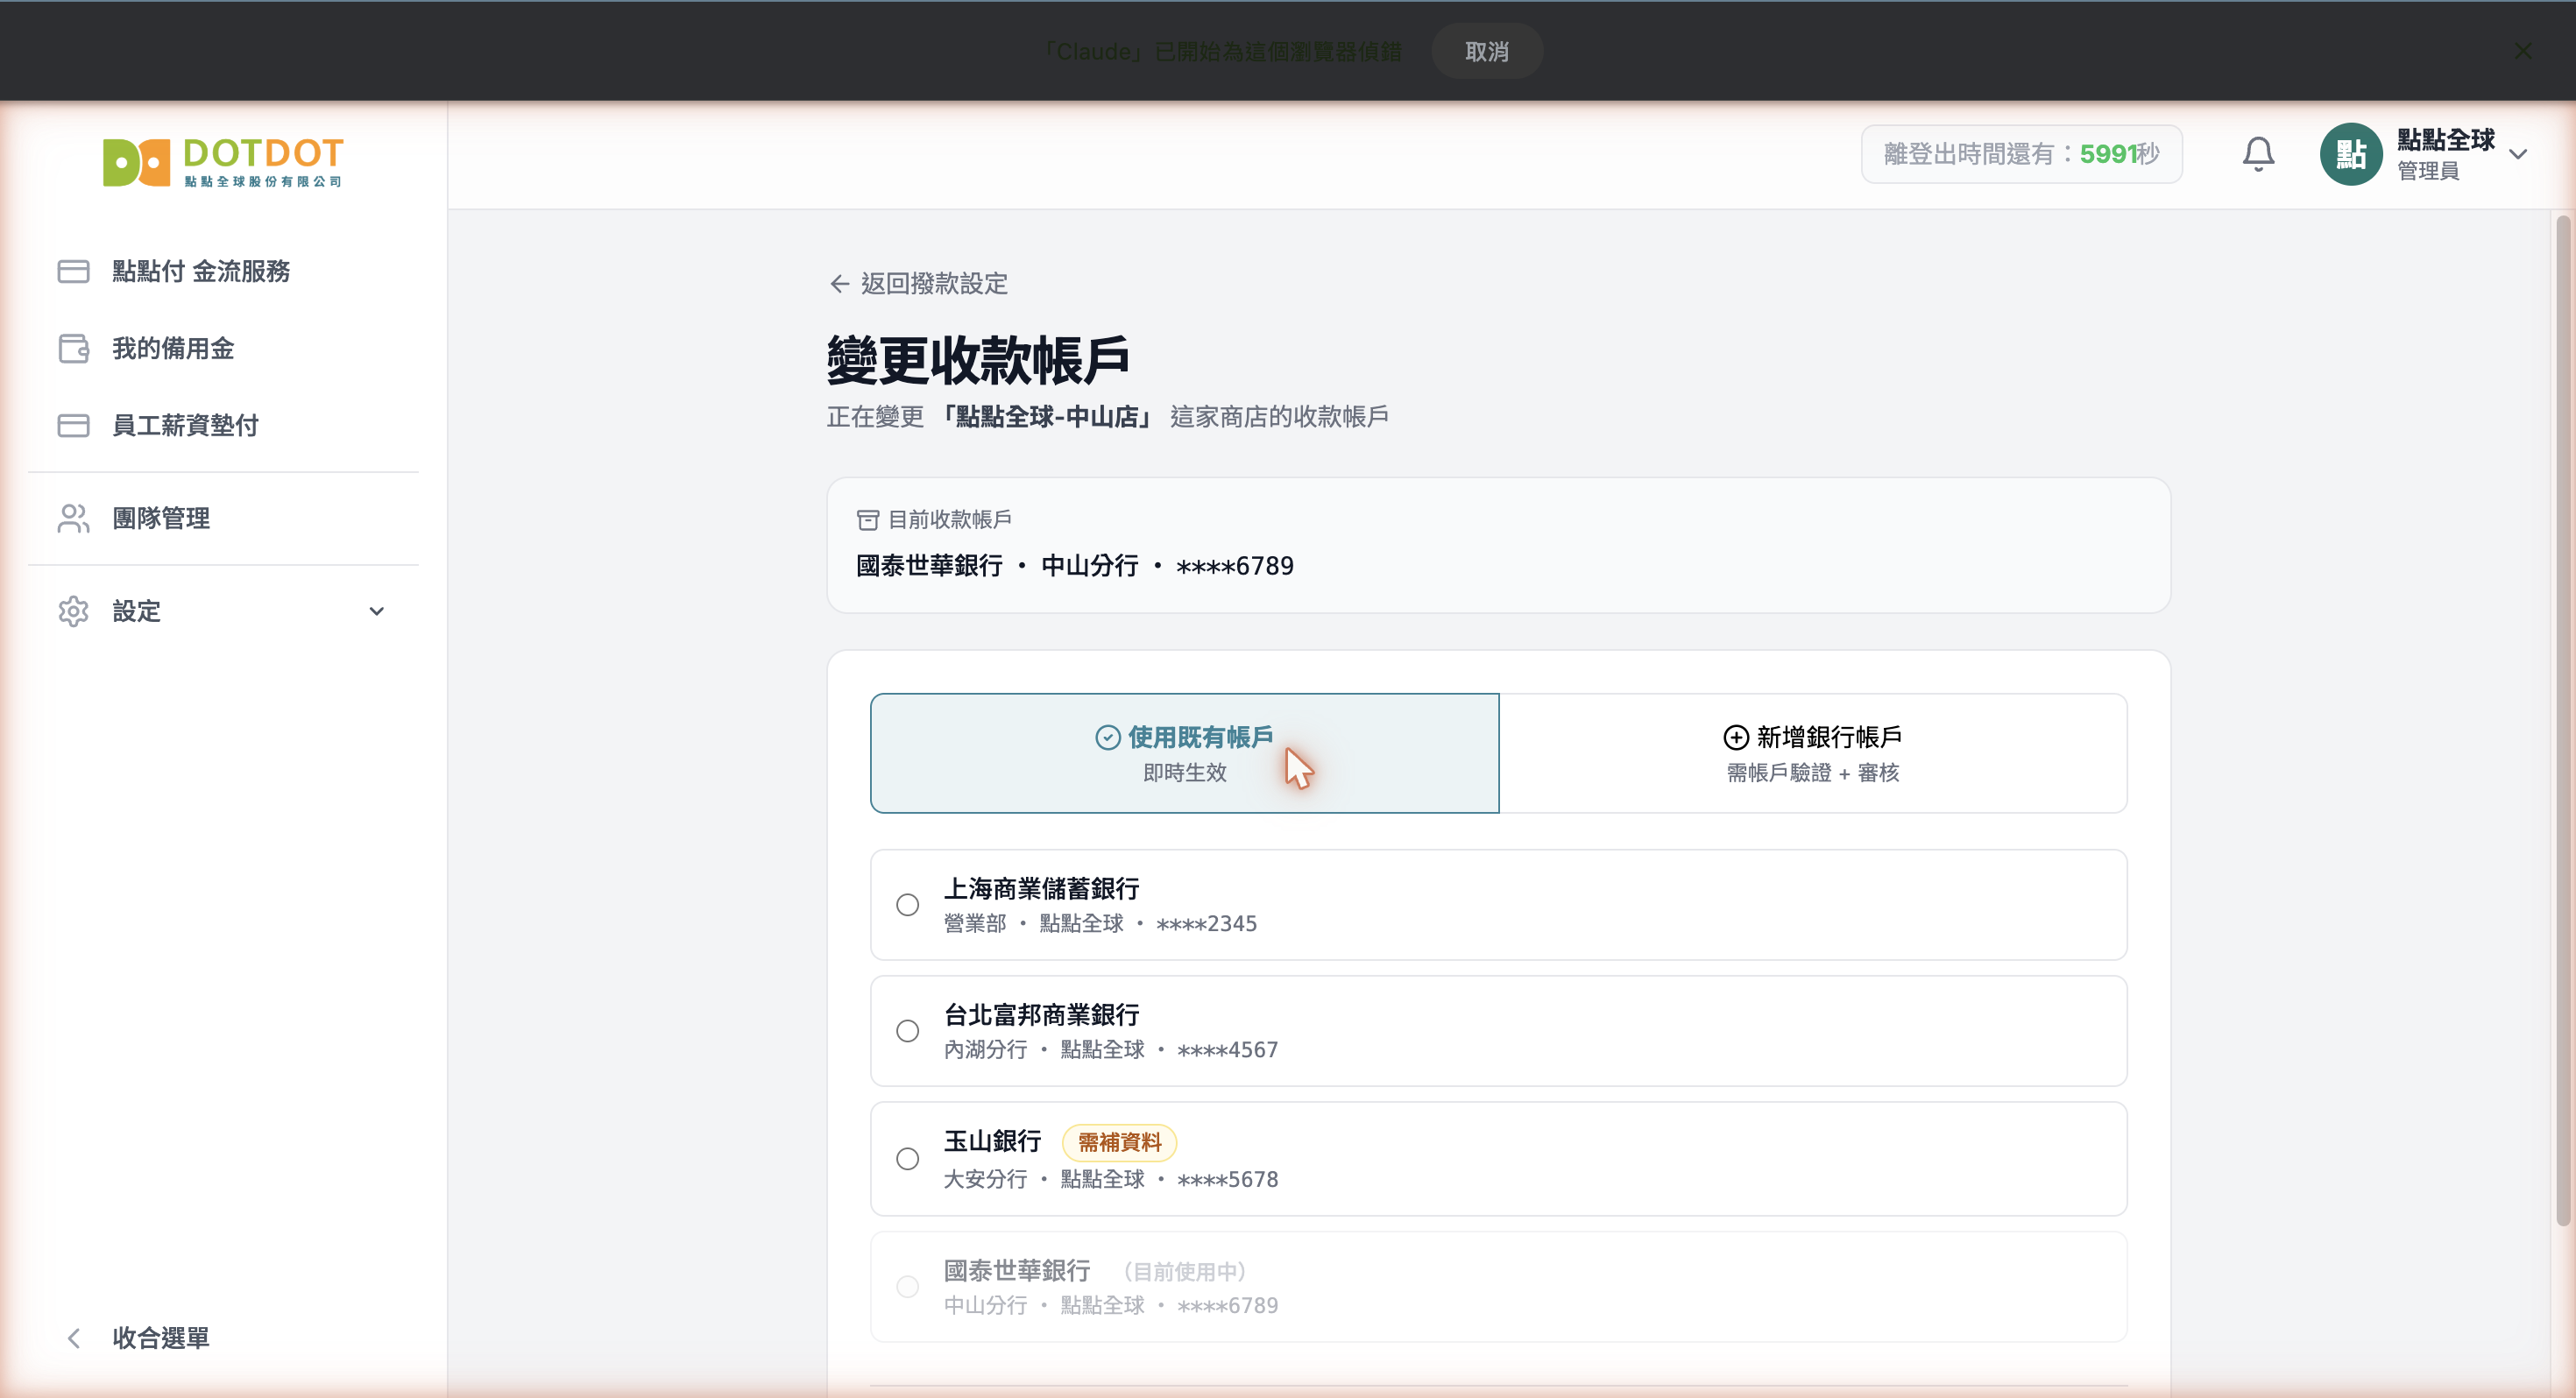Click the 員工薪資墊付 card icon
The height and width of the screenshot is (1398, 2576).
pos(73,425)
